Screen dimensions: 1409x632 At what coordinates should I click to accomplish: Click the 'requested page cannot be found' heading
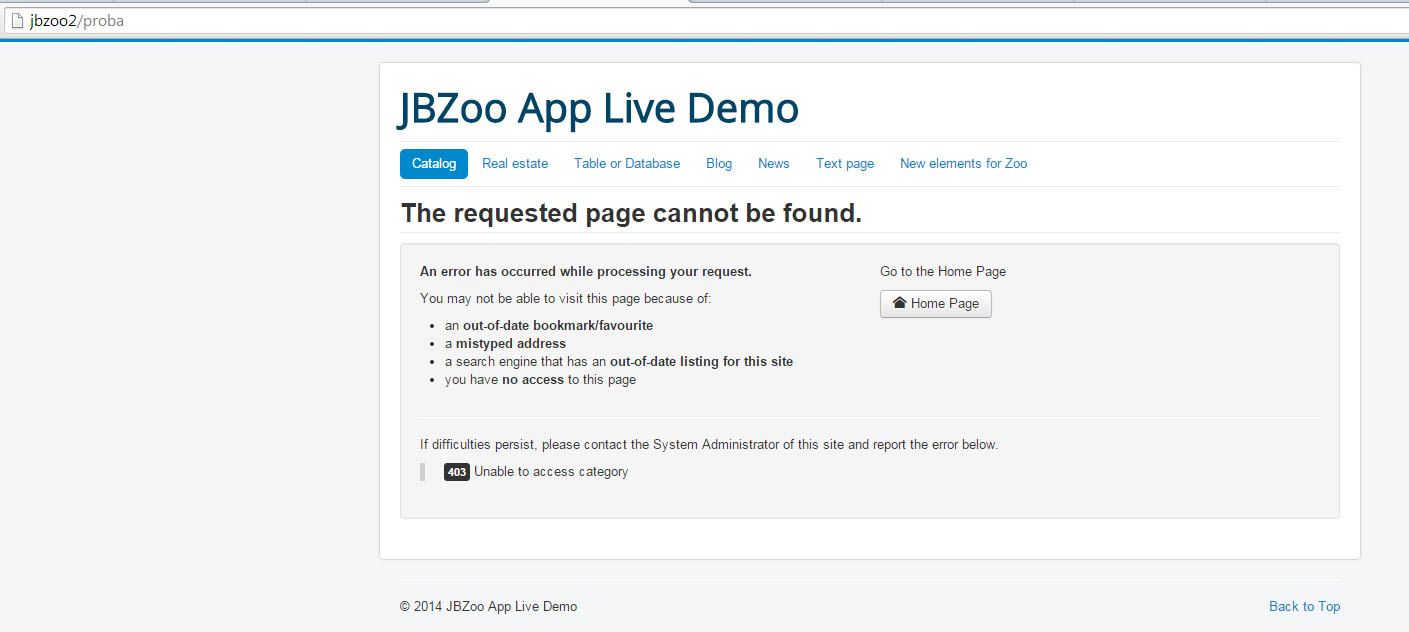(x=631, y=213)
